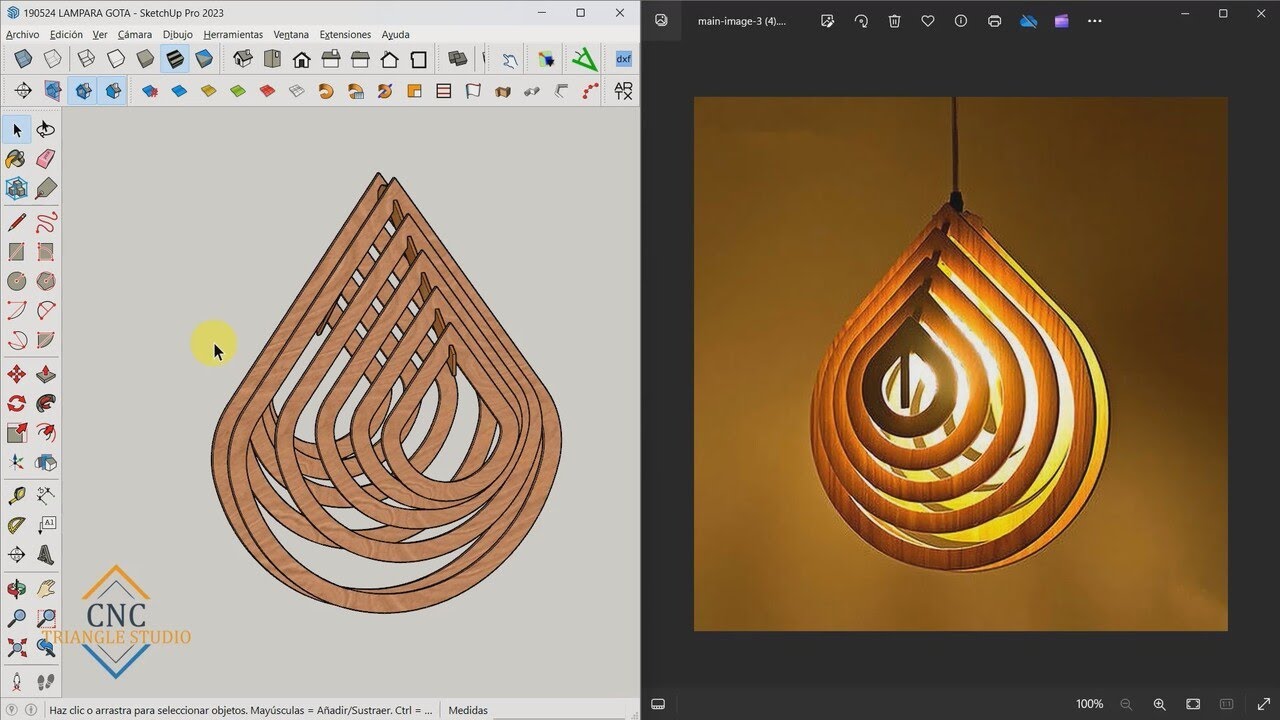Choose the Paint Bucket tool
The width and height of the screenshot is (1280, 720).
click(x=17, y=159)
